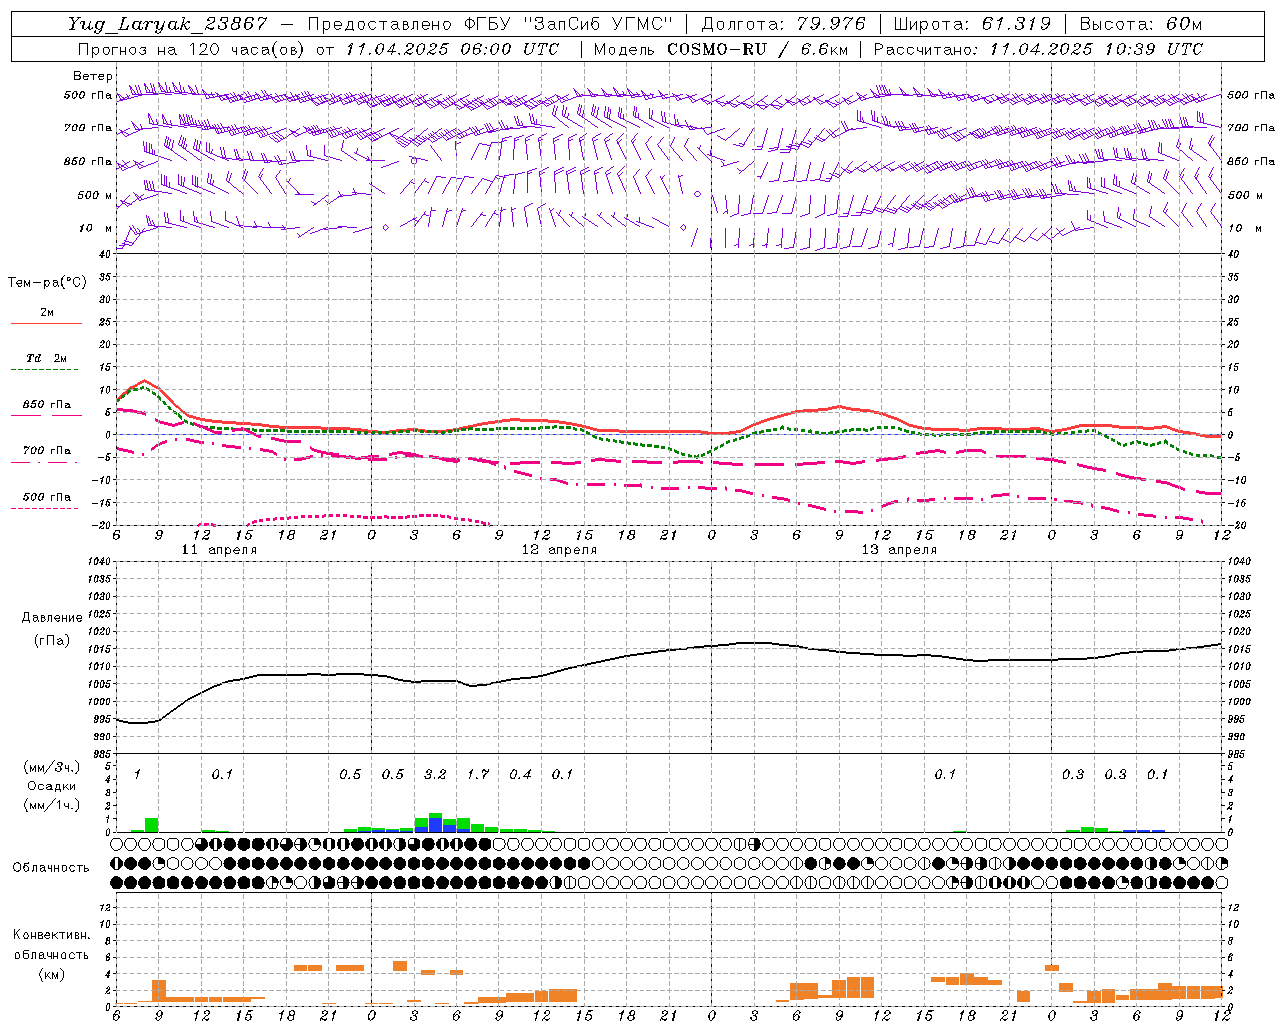Click the 'Высота: 60м' elevation text

click(1140, 24)
